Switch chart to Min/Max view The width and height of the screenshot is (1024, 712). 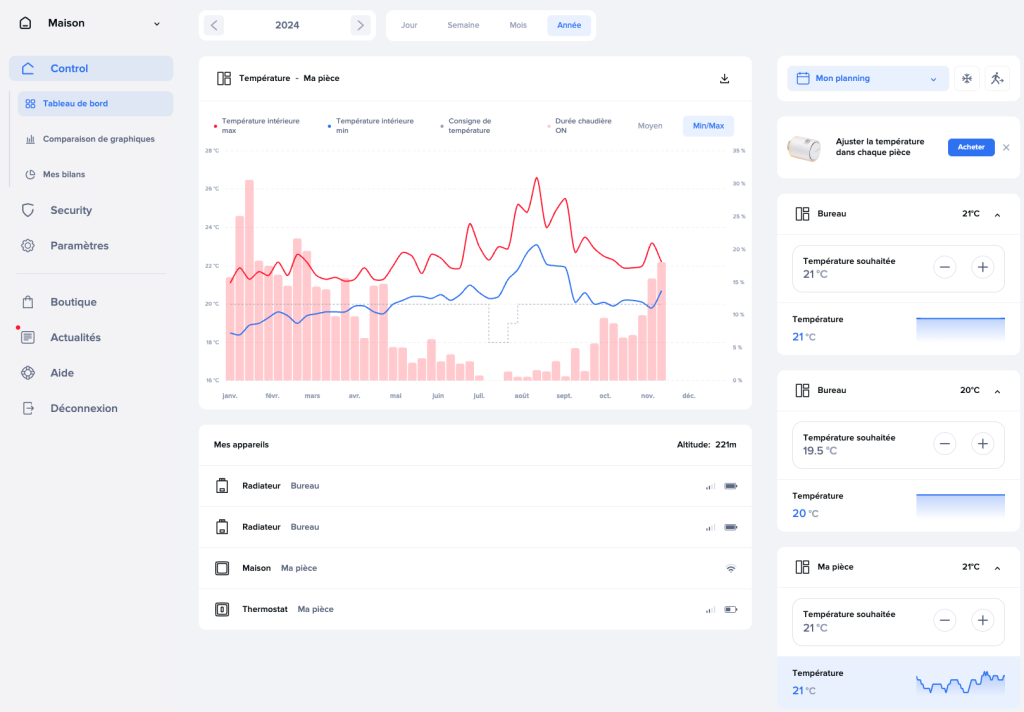708,126
